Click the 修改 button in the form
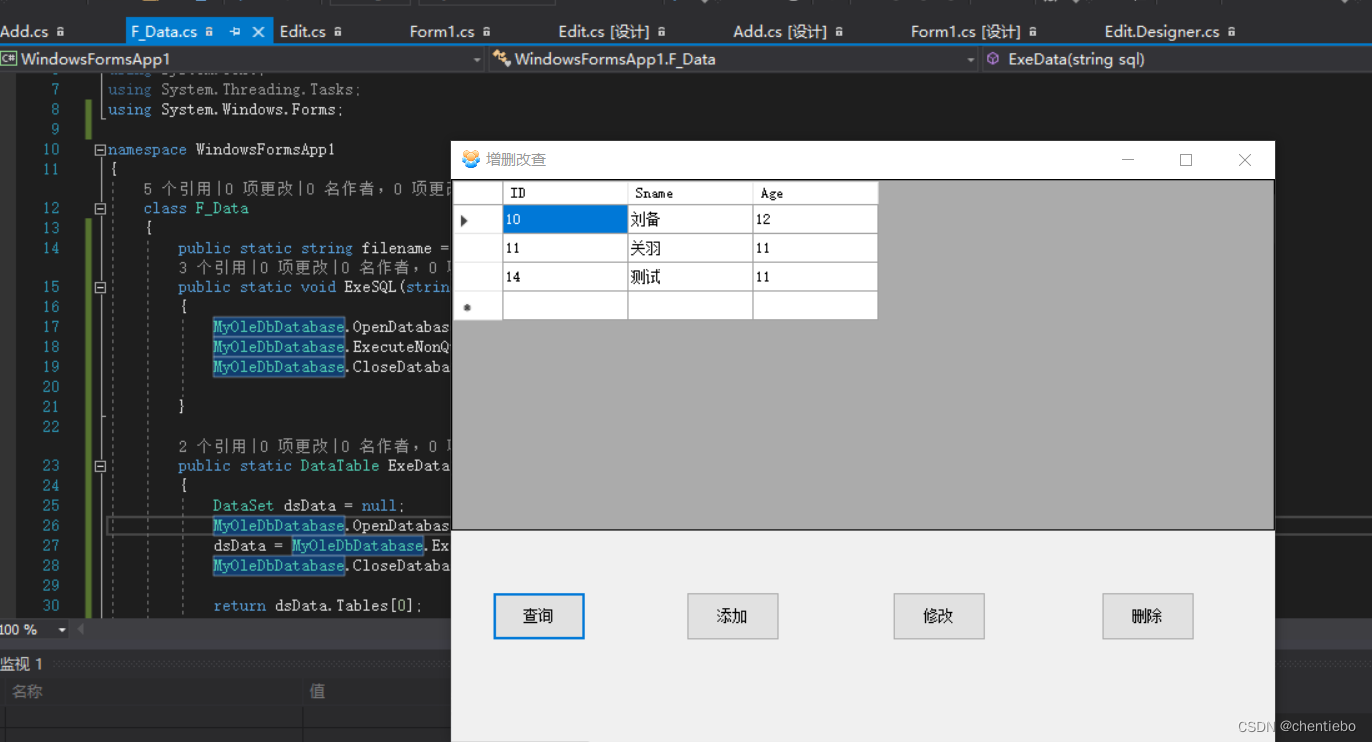The height and width of the screenshot is (742, 1372). [x=938, y=616]
